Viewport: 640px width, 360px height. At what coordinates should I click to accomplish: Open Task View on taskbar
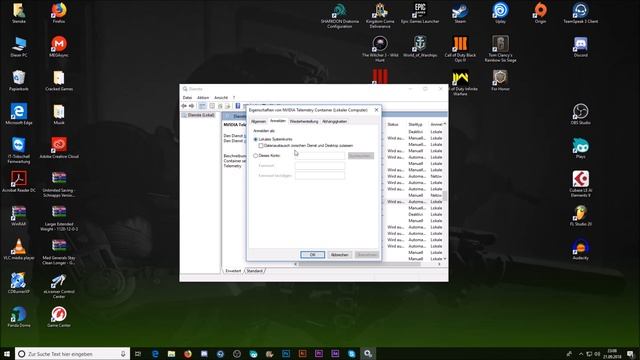tap(138, 354)
